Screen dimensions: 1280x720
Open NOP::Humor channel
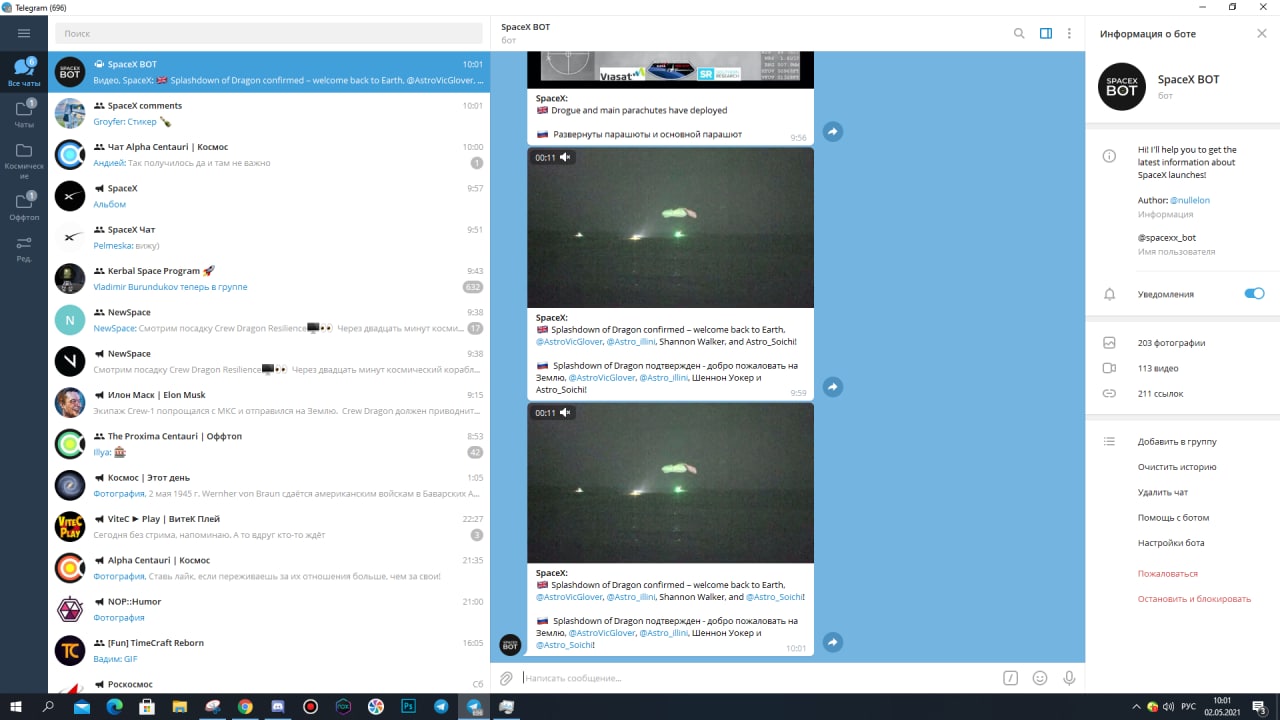[x=269, y=609]
